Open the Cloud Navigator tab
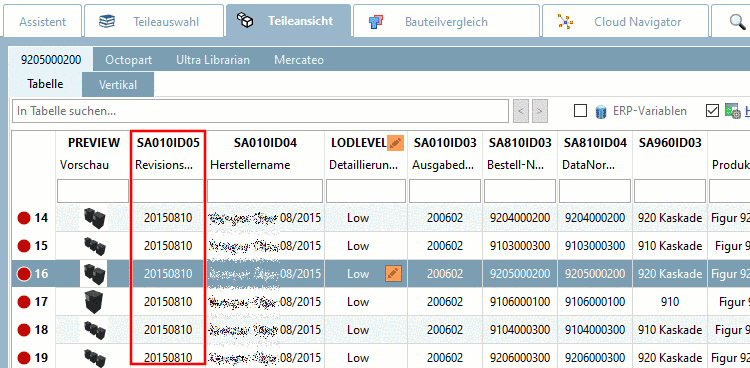This screenshot has height=368, width=750. [625, 22]
